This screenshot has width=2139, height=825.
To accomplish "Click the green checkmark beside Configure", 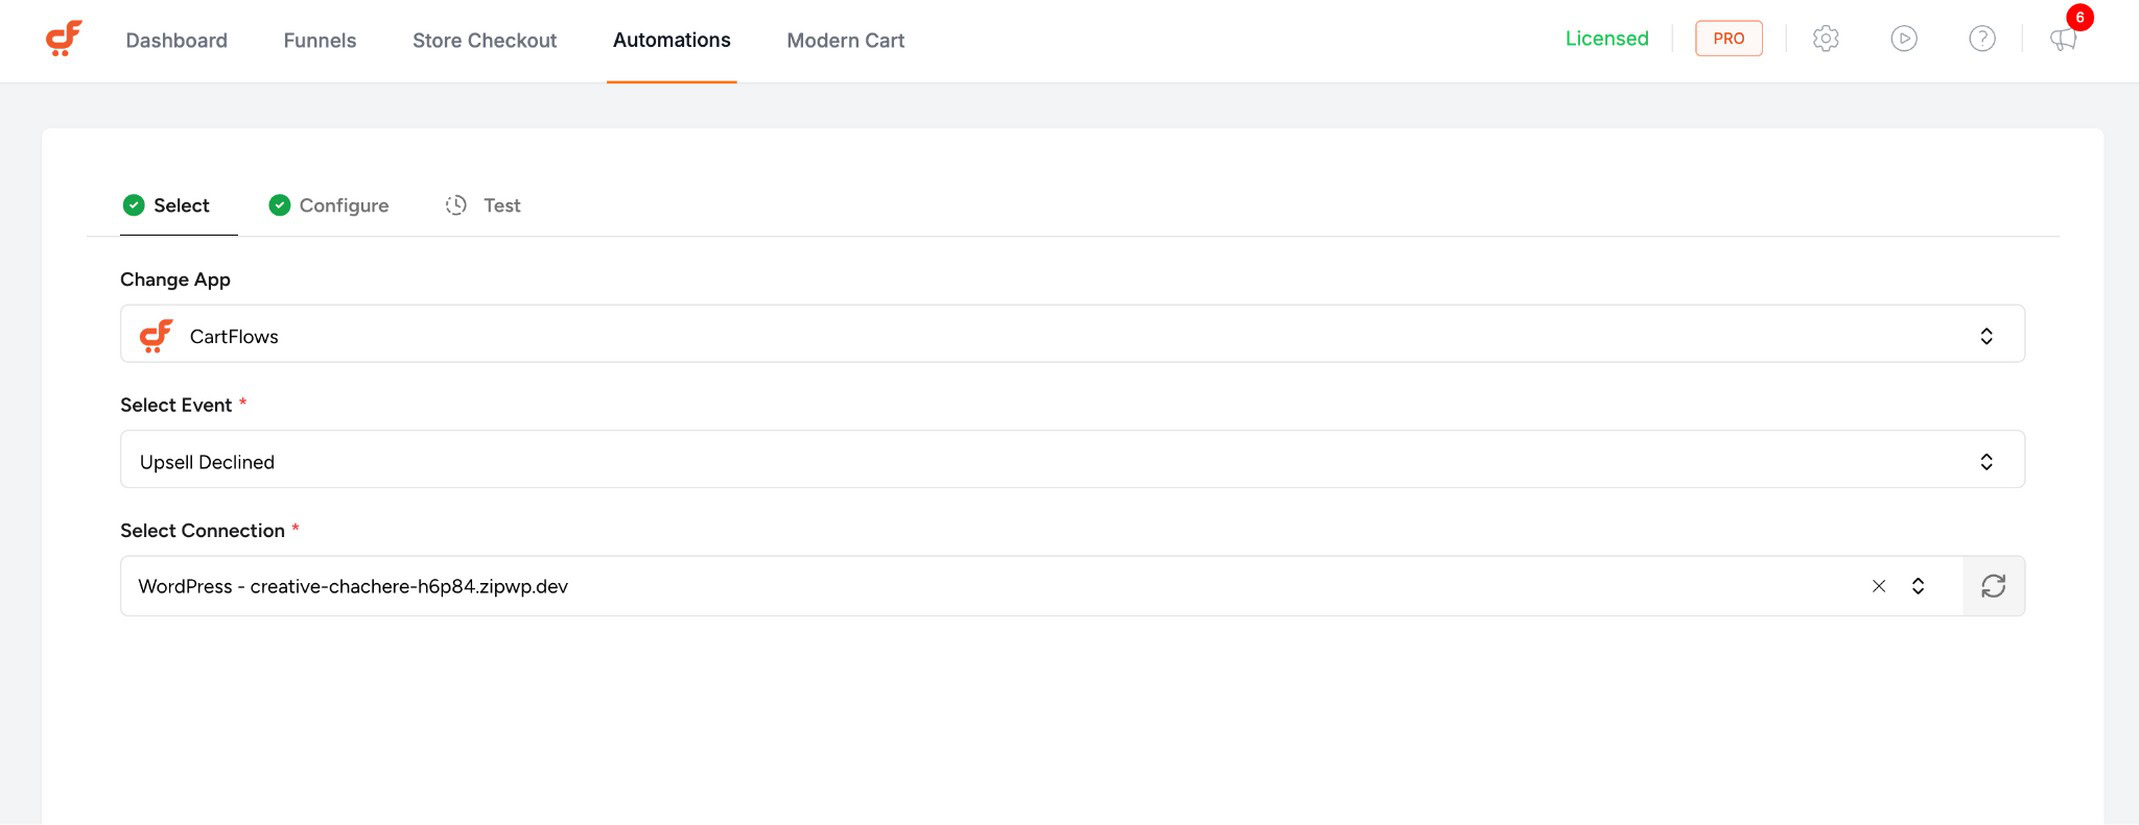I will (279, 205).
